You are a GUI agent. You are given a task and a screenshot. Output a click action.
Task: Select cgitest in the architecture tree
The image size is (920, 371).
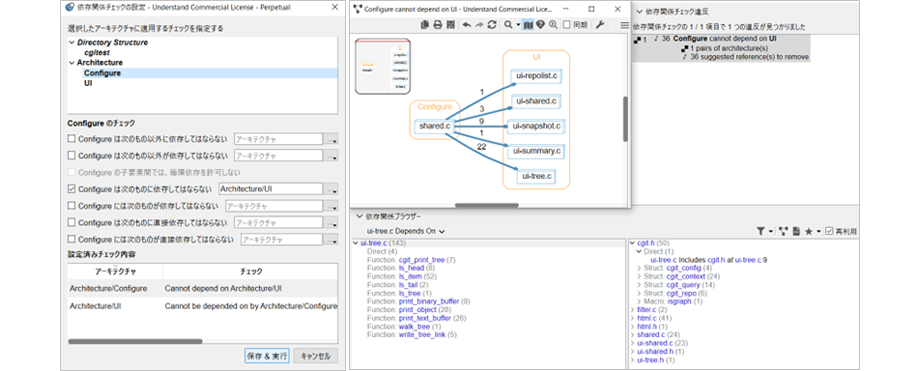coord(97,53)
